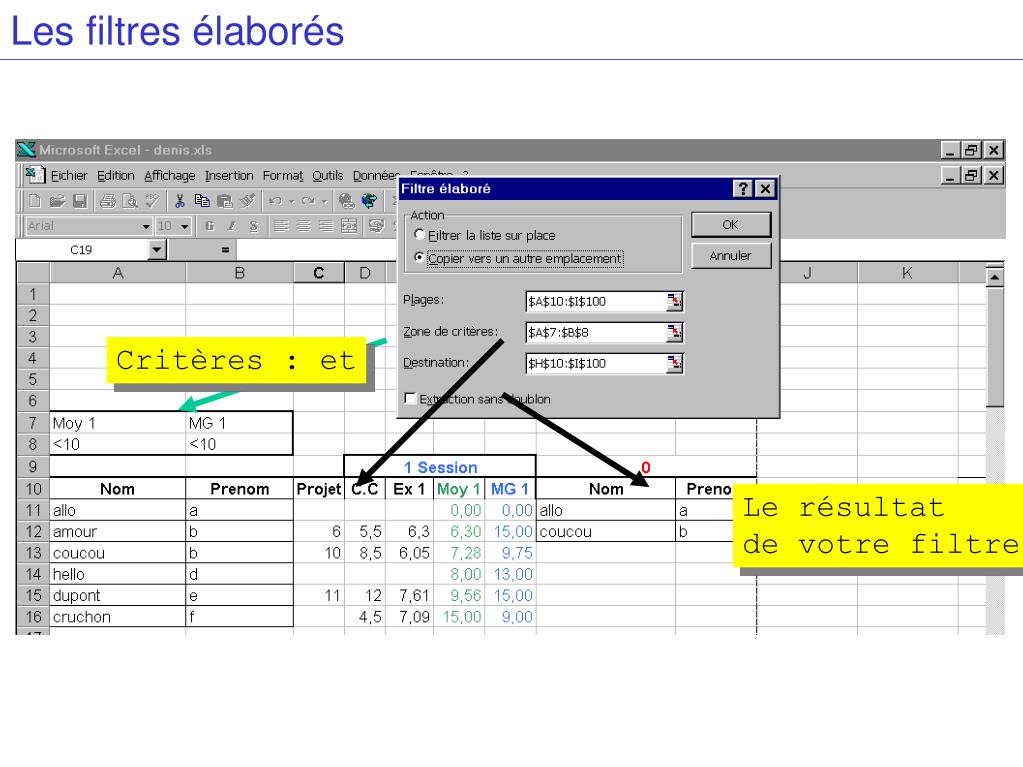Align text left in the toolbar
1023x767 pixels.
click(281, 226)
